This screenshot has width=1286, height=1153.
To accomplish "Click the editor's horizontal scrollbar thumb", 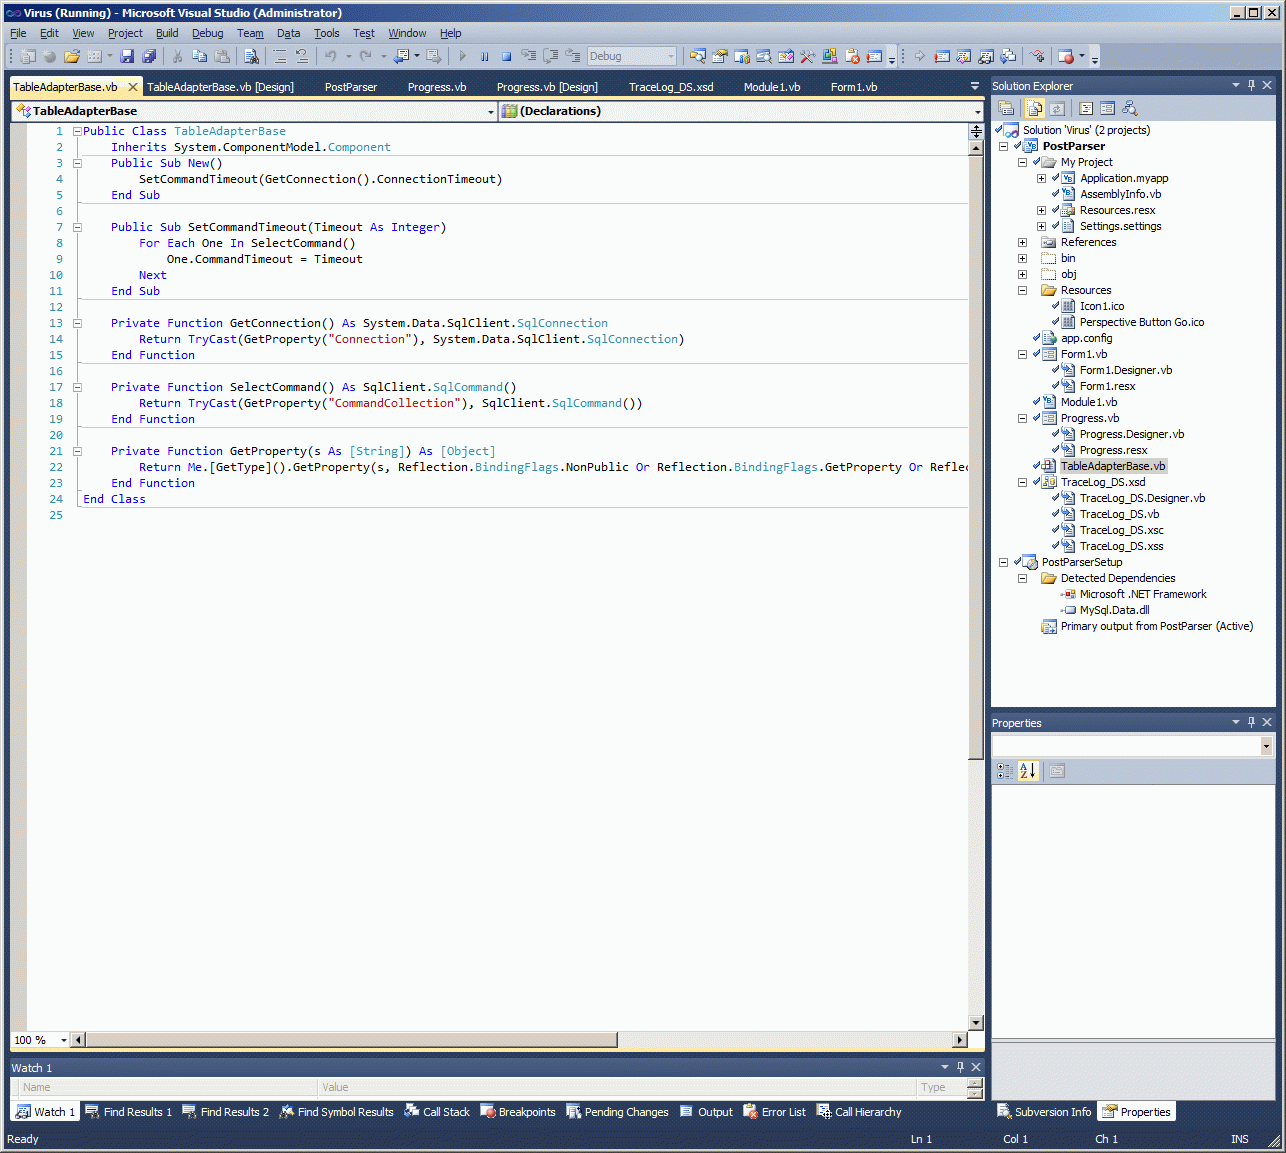I will tap(350, 1040).
